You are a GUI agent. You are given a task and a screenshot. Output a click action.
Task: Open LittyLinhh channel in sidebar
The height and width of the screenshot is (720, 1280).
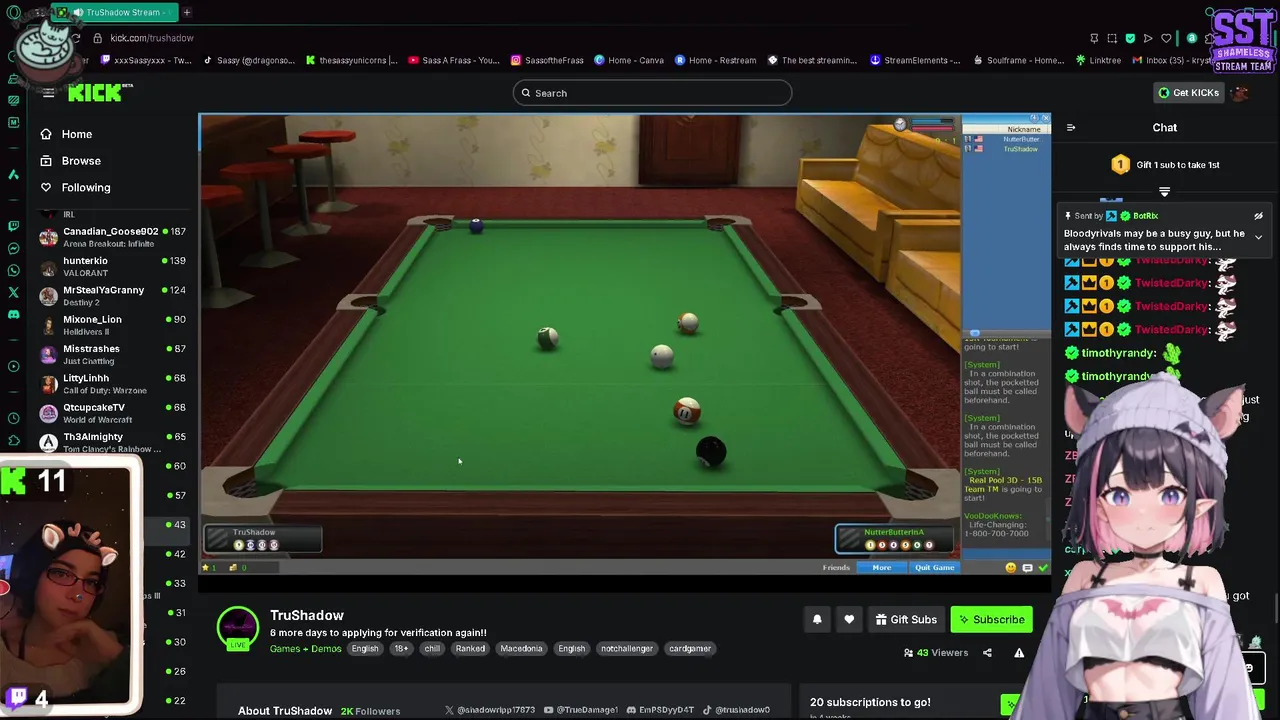point(112,384)
